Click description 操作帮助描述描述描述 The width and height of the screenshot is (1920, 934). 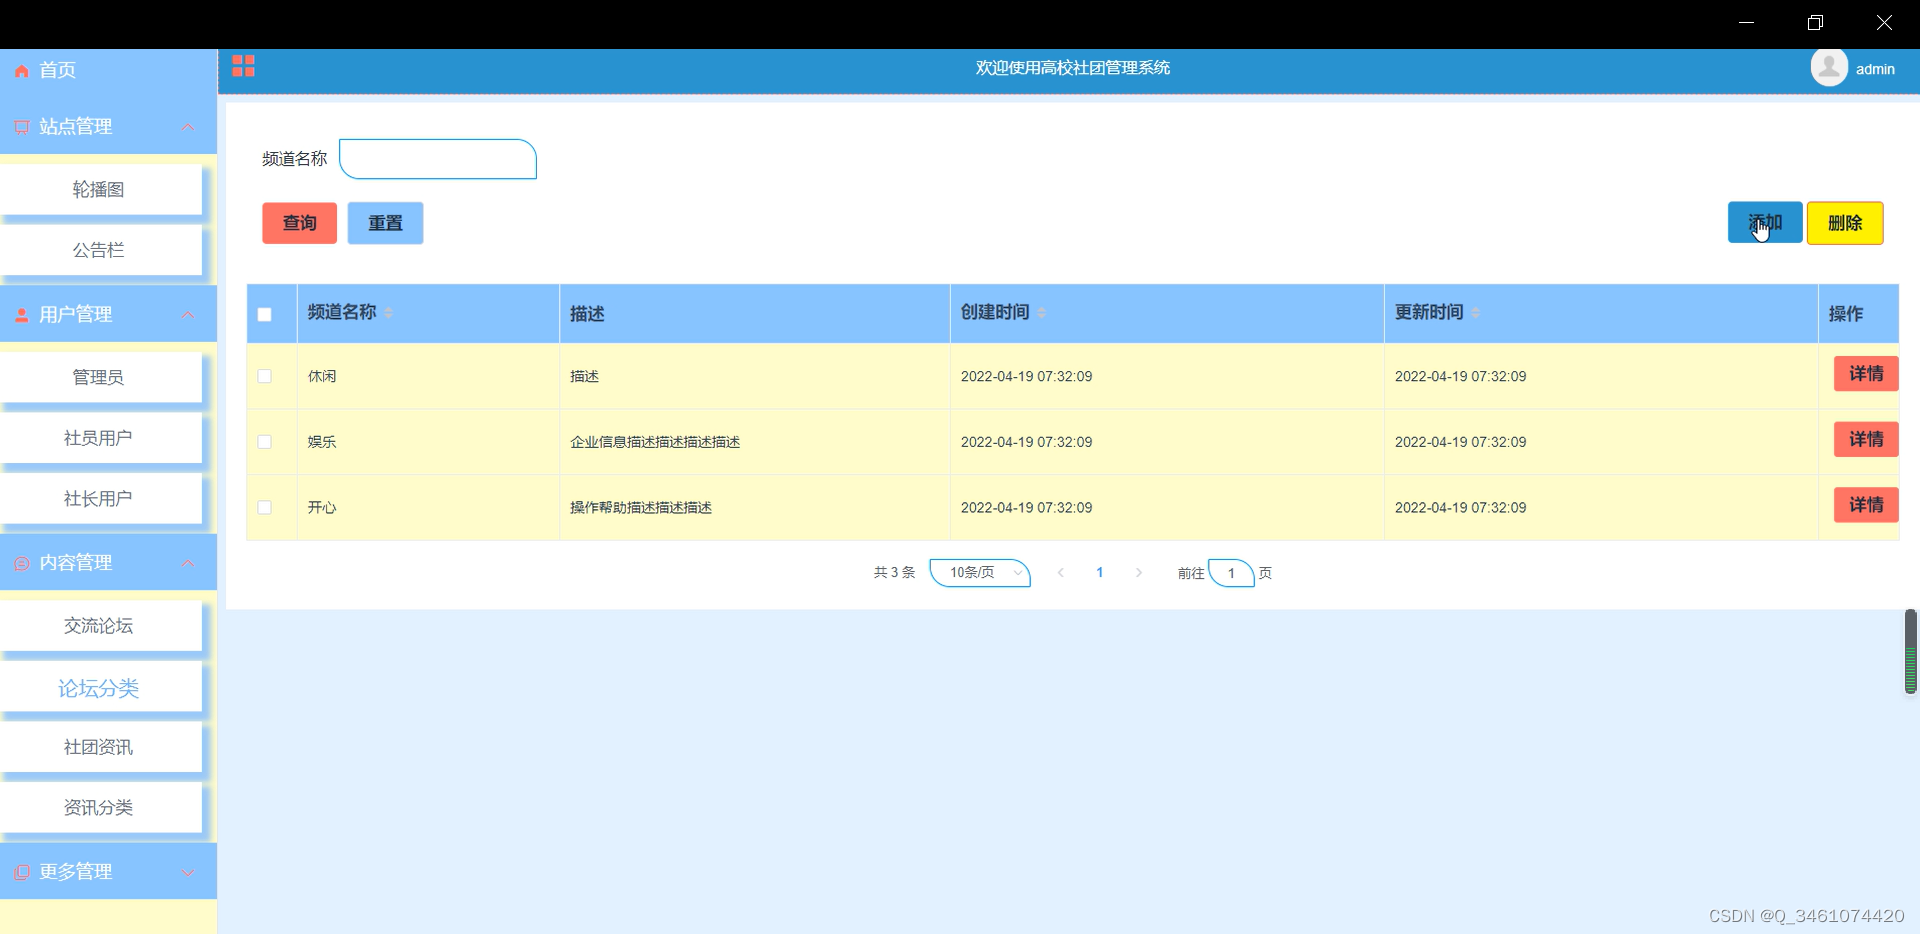(641, 508)
